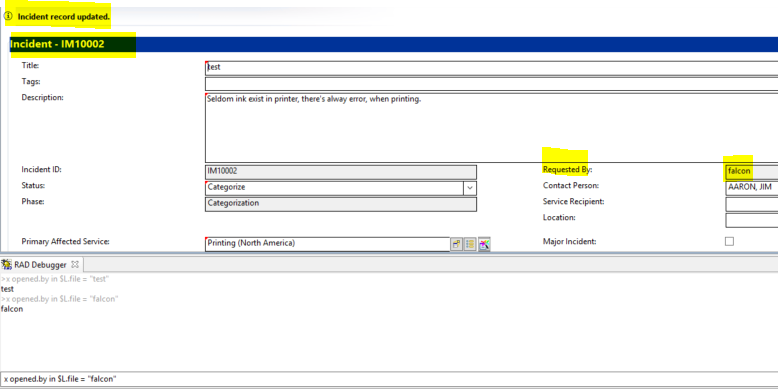Click the Service Recipient field
Viewport: 778px width, 389px height.
(x=752, y=204)
